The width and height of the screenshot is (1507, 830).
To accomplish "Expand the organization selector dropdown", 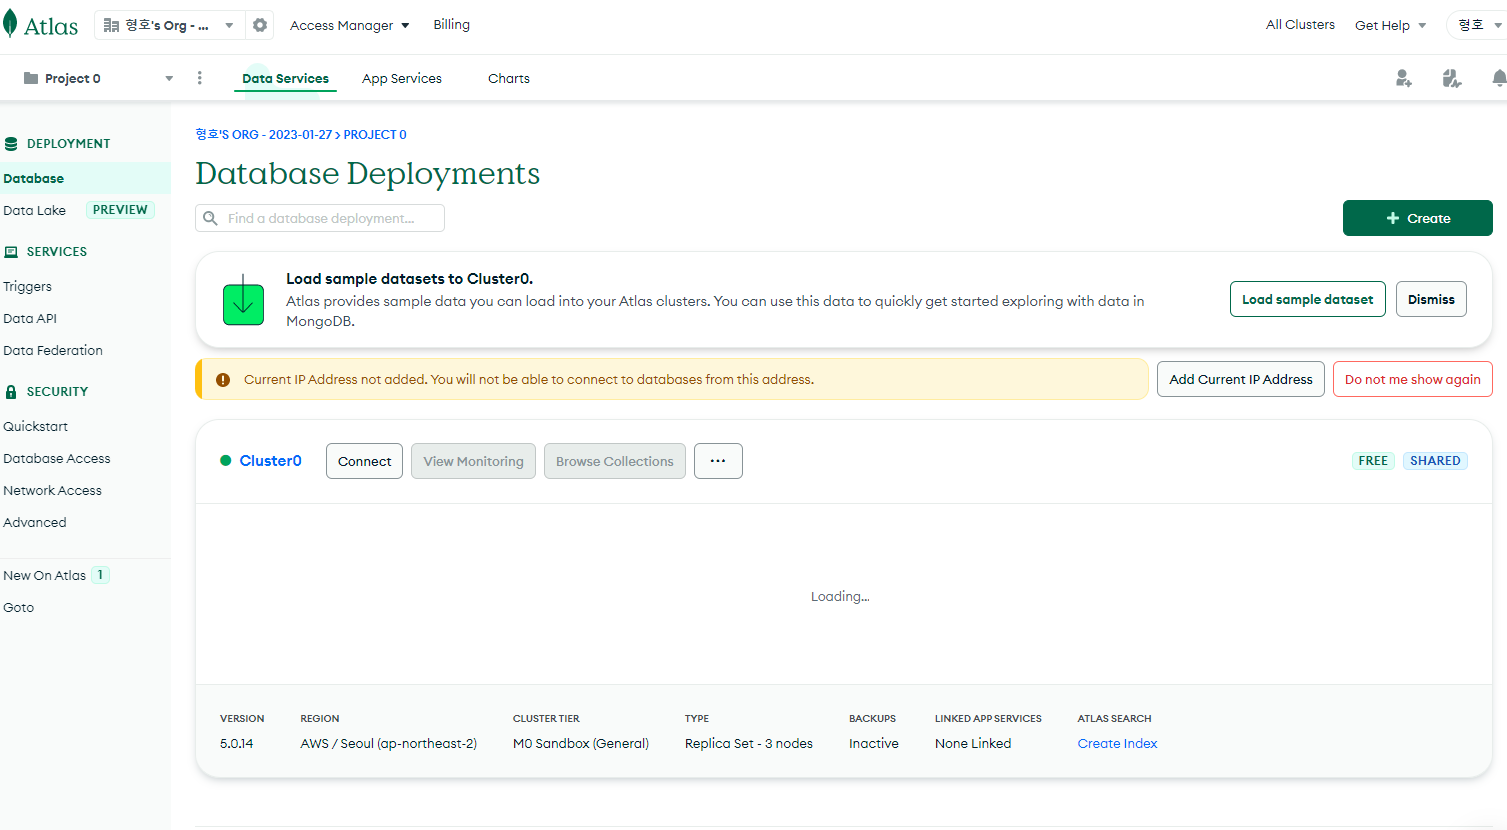I will (x=229, y=25).
